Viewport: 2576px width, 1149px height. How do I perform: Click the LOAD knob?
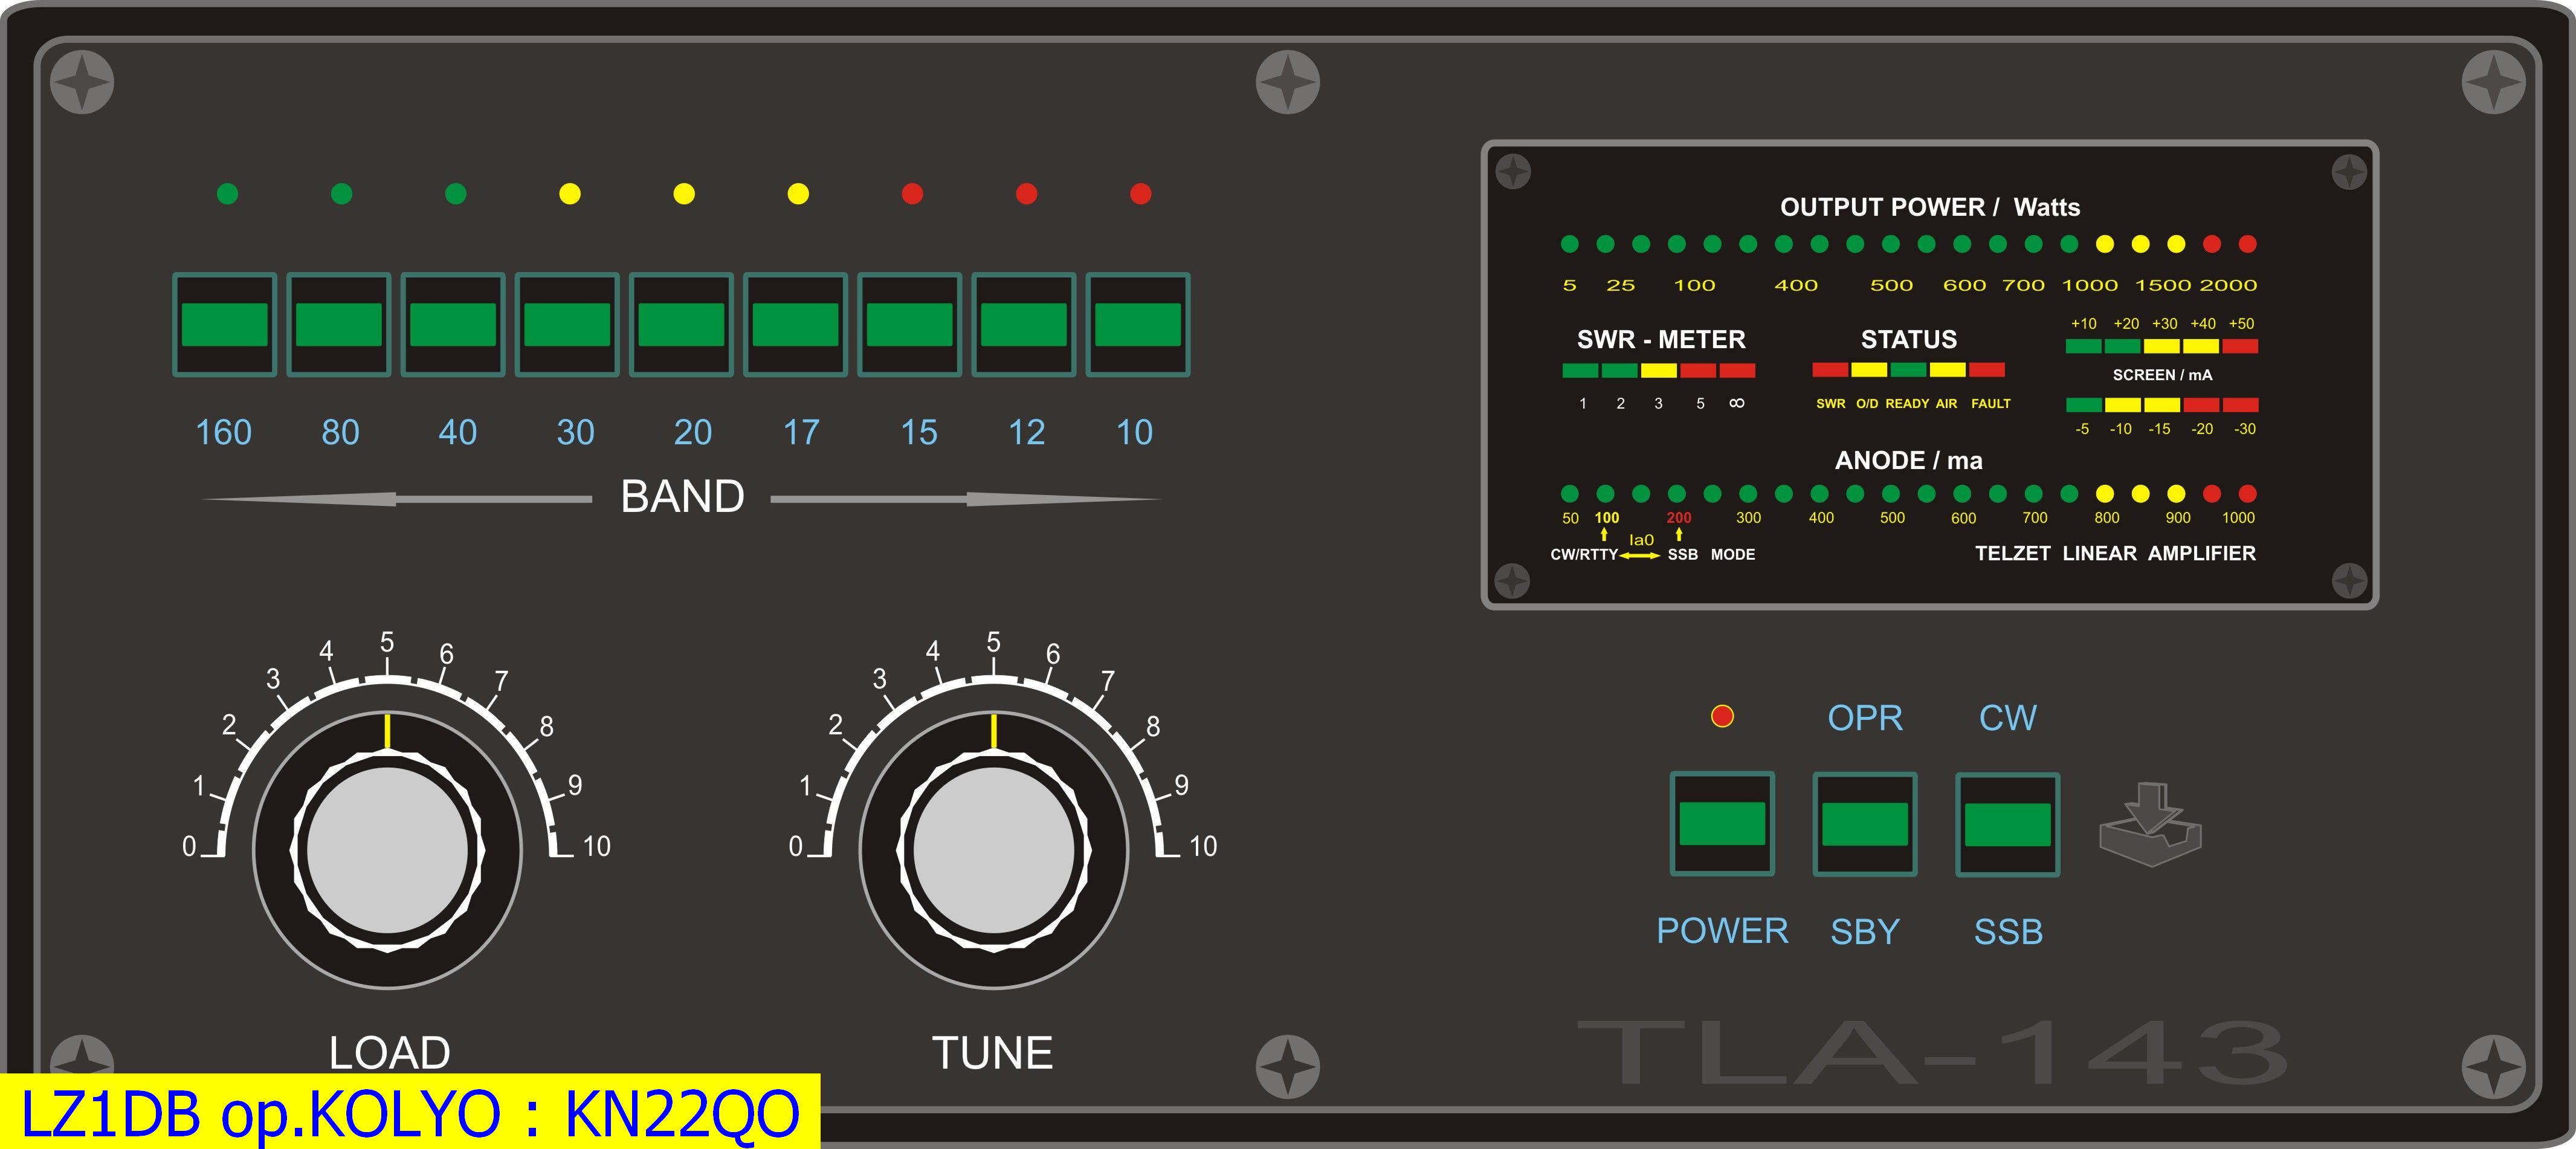[x=387, y=850]
